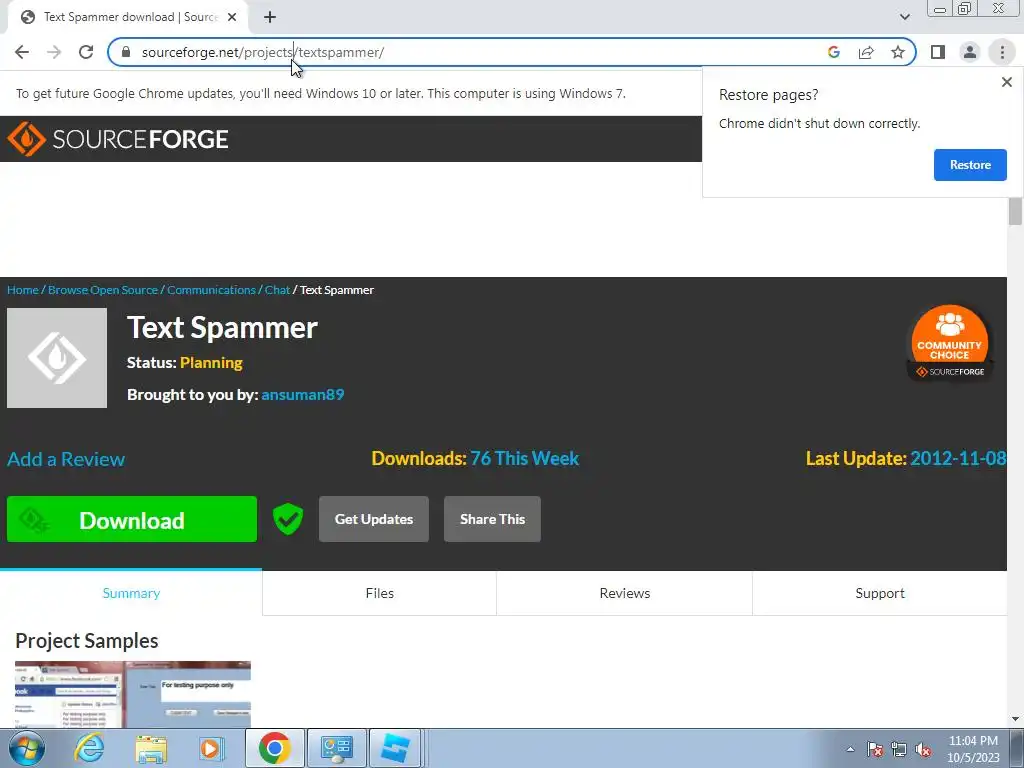Select the Summary tab
The width and height of the screenshot is (1024, 768).
tap(131, 593)
